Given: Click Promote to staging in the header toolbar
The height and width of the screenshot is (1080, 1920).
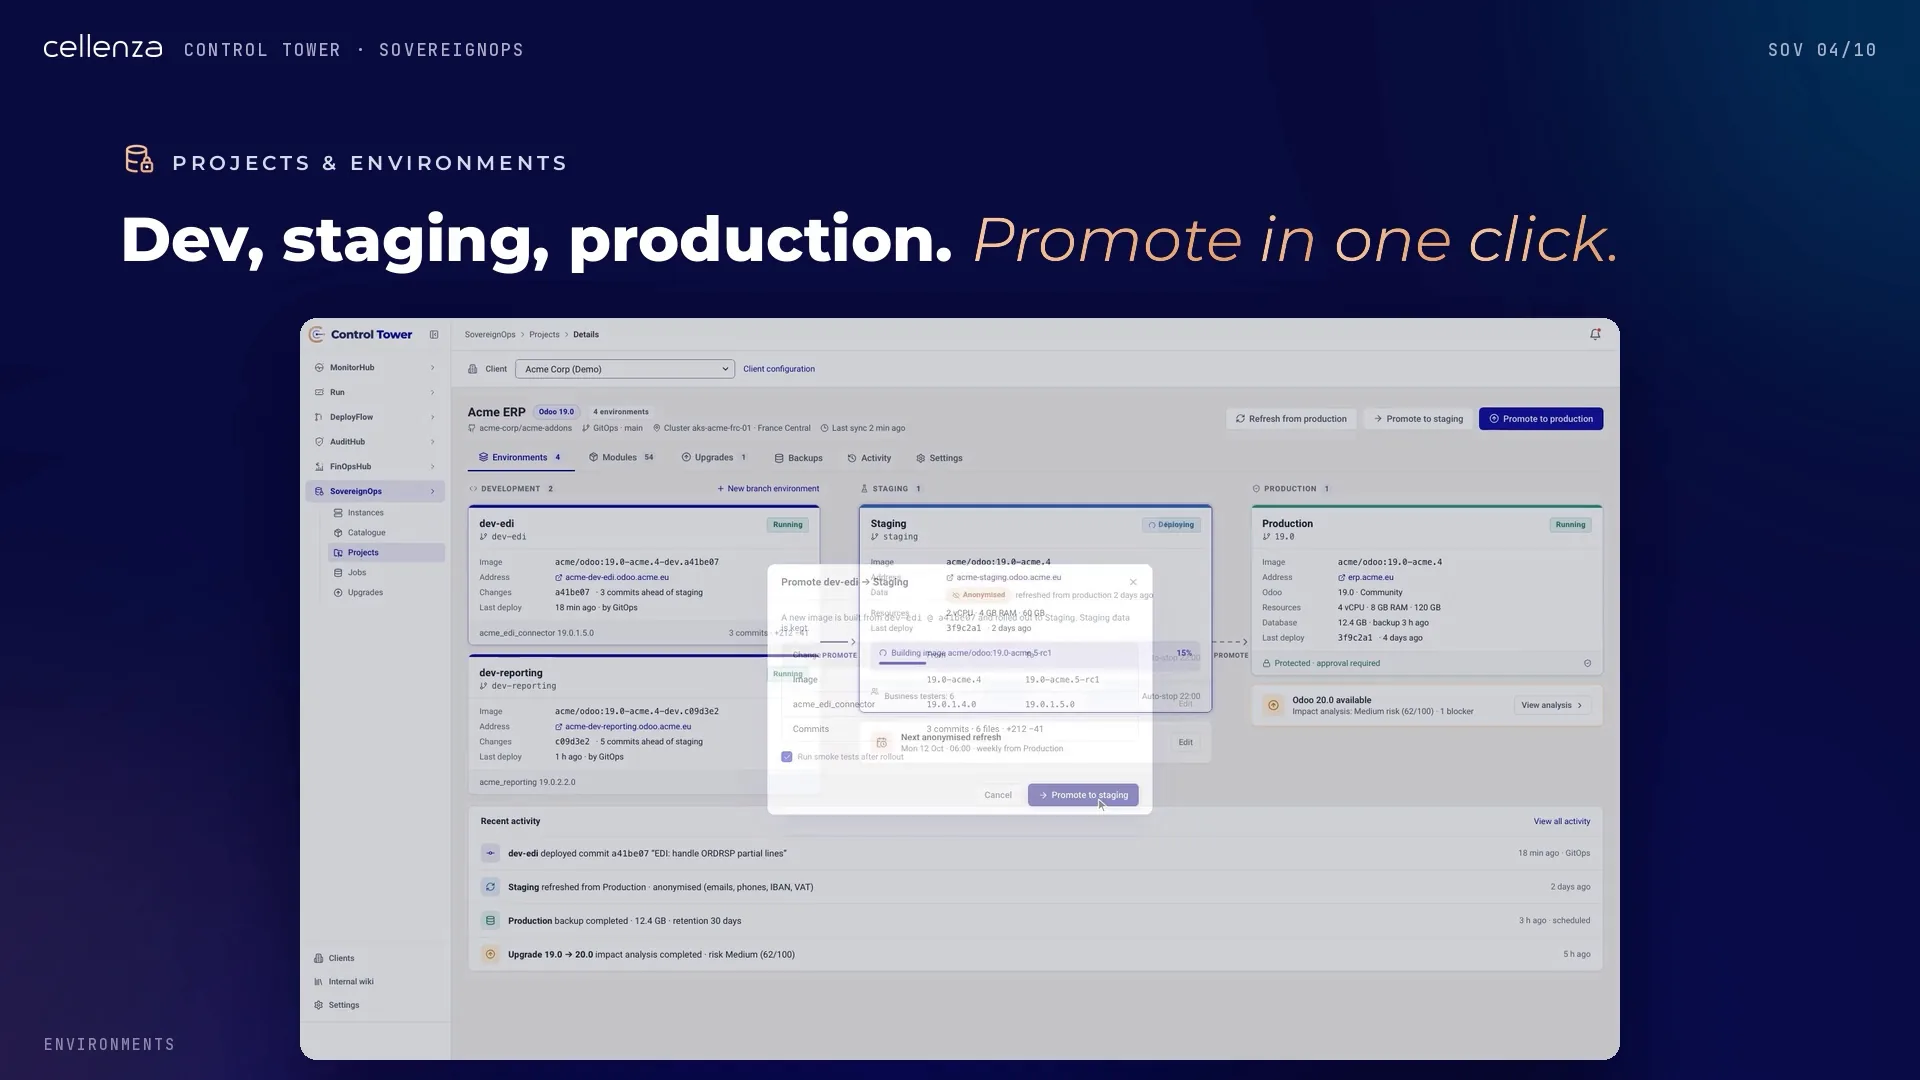Looking at the screenshot, I should click(x=1418, y=419).
